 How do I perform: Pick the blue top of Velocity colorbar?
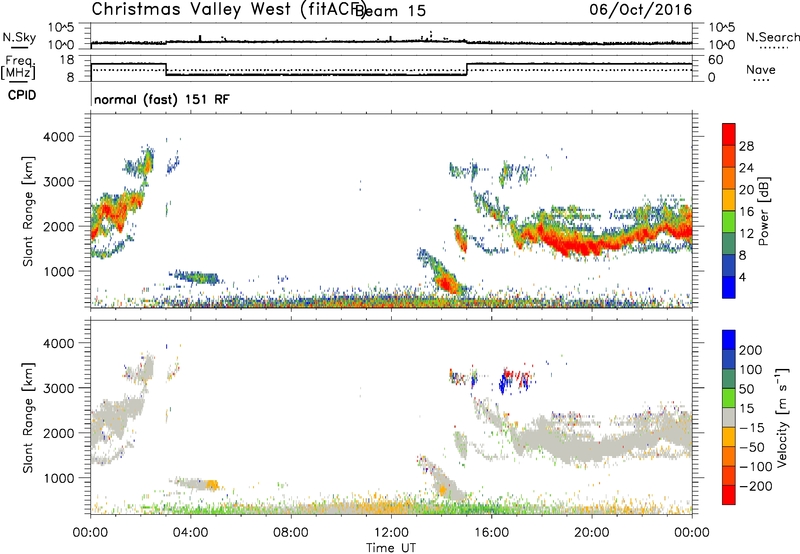[729, 340]
